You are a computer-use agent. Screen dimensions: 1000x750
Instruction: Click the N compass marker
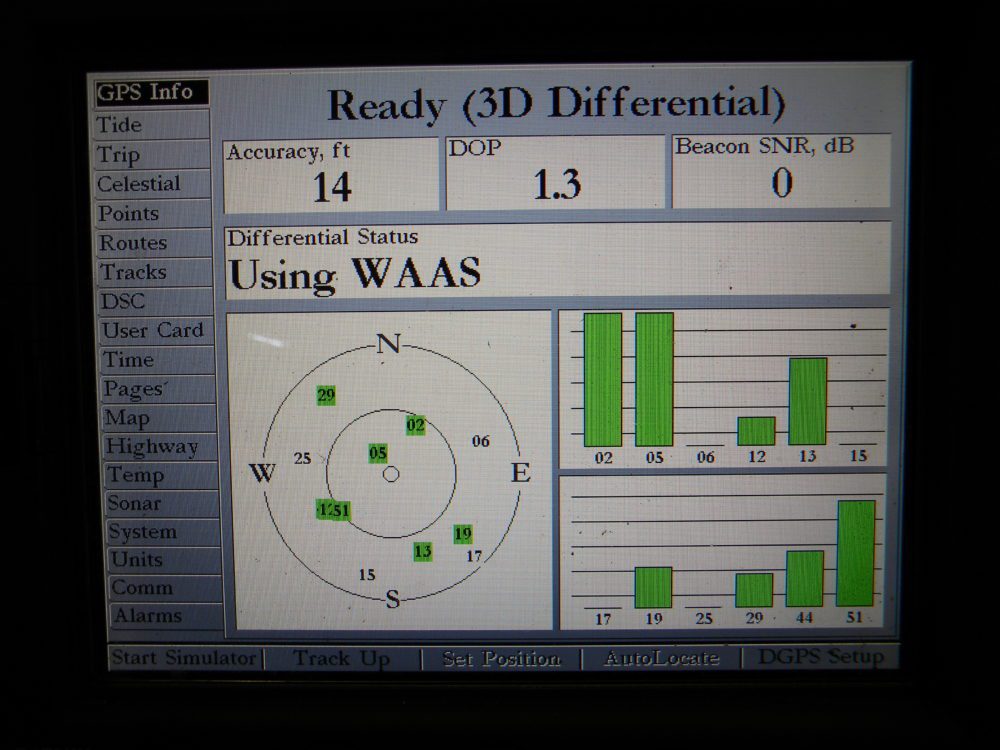[388, 344]
